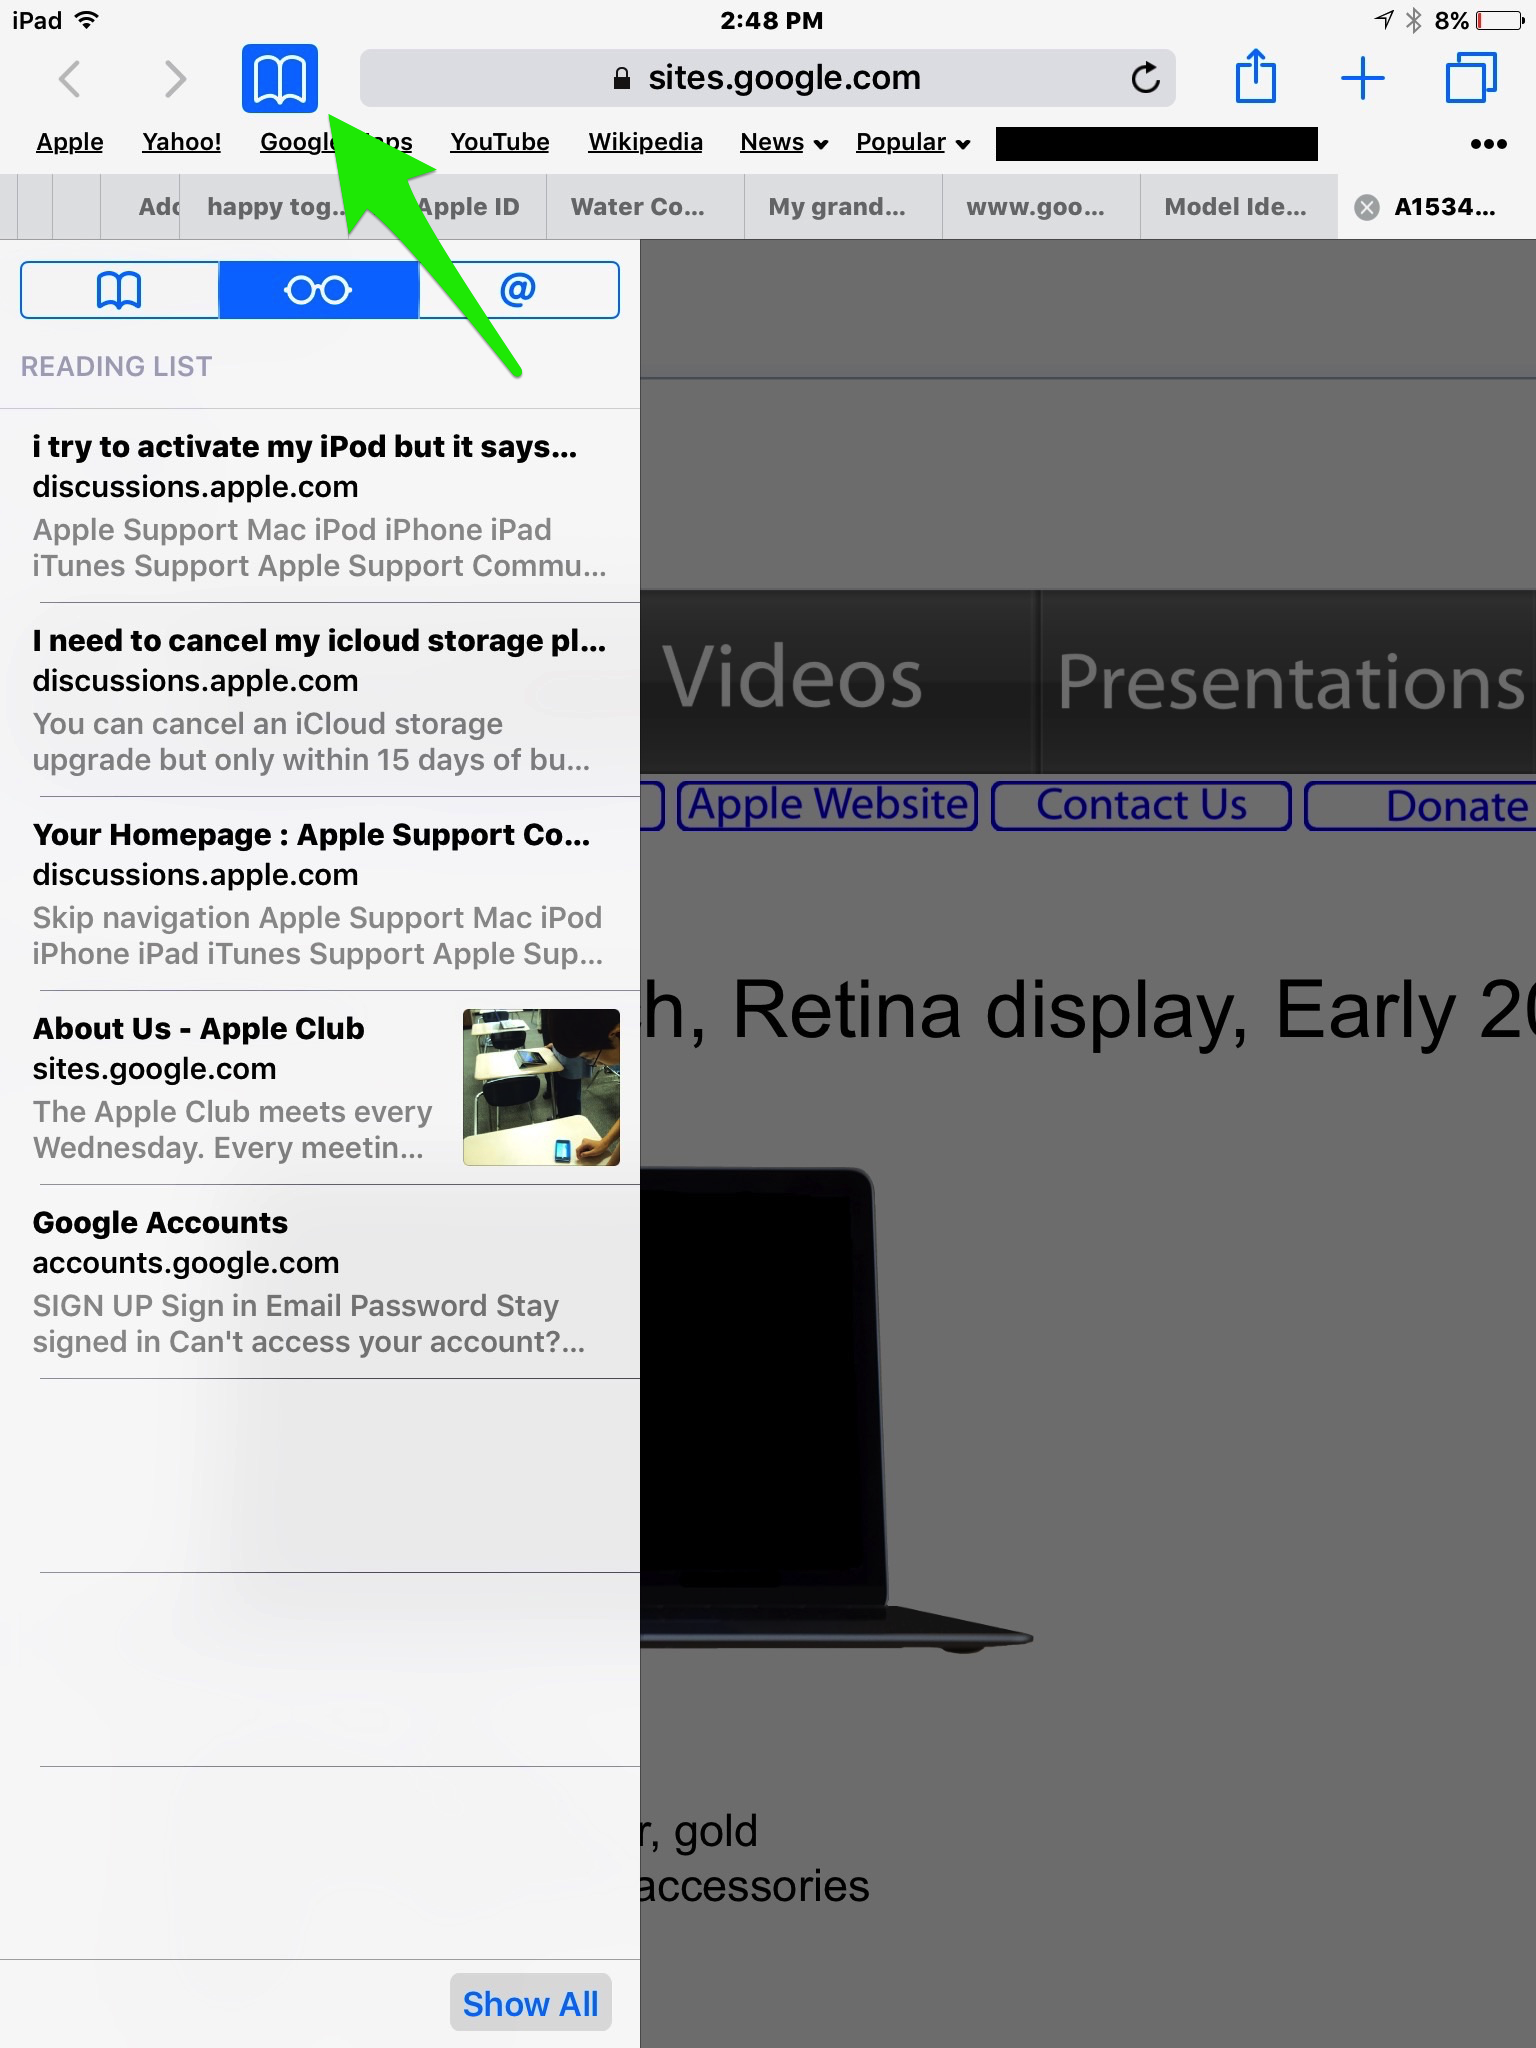Tap Show All in reading list
The image size is (1536, 2048).
coord(530,2003)
